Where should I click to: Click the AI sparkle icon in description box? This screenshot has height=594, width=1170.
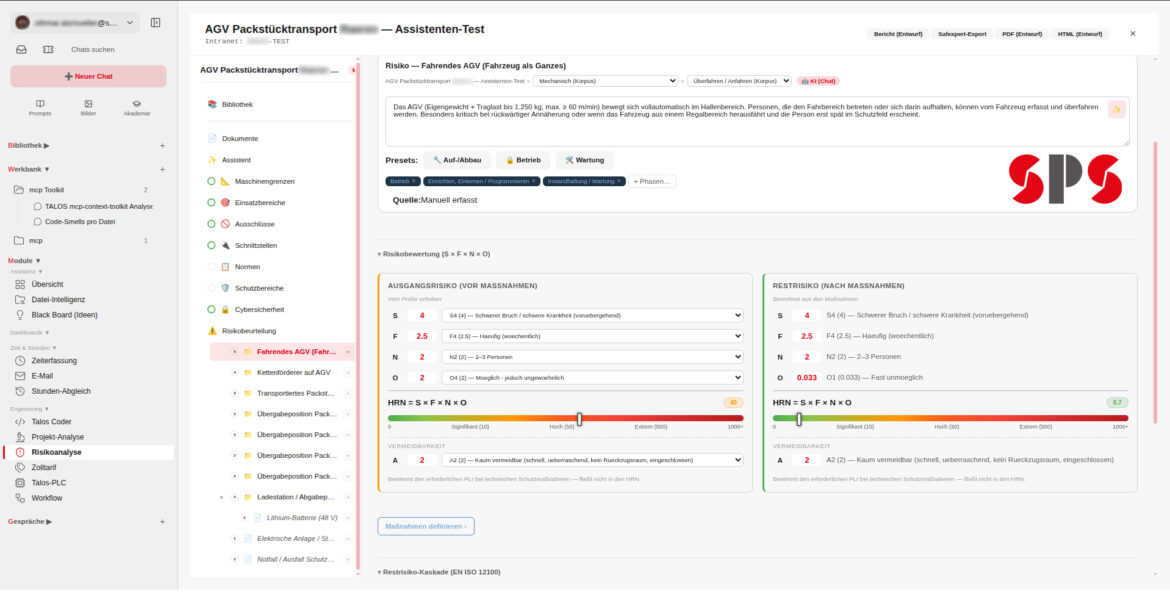[1116, 109]
